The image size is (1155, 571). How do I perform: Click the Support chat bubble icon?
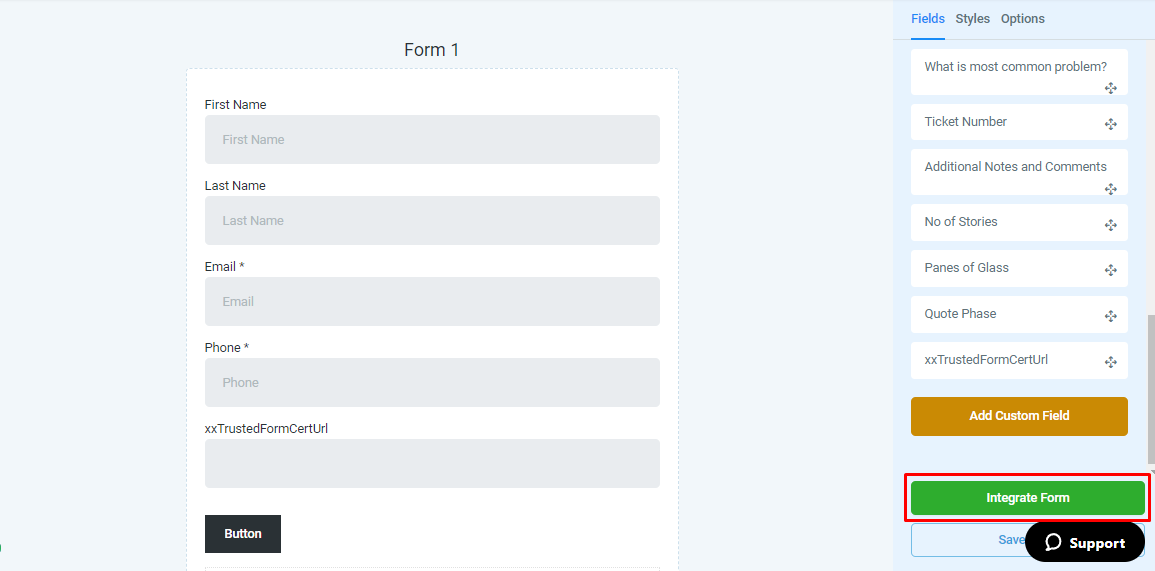pos(1053,543)
